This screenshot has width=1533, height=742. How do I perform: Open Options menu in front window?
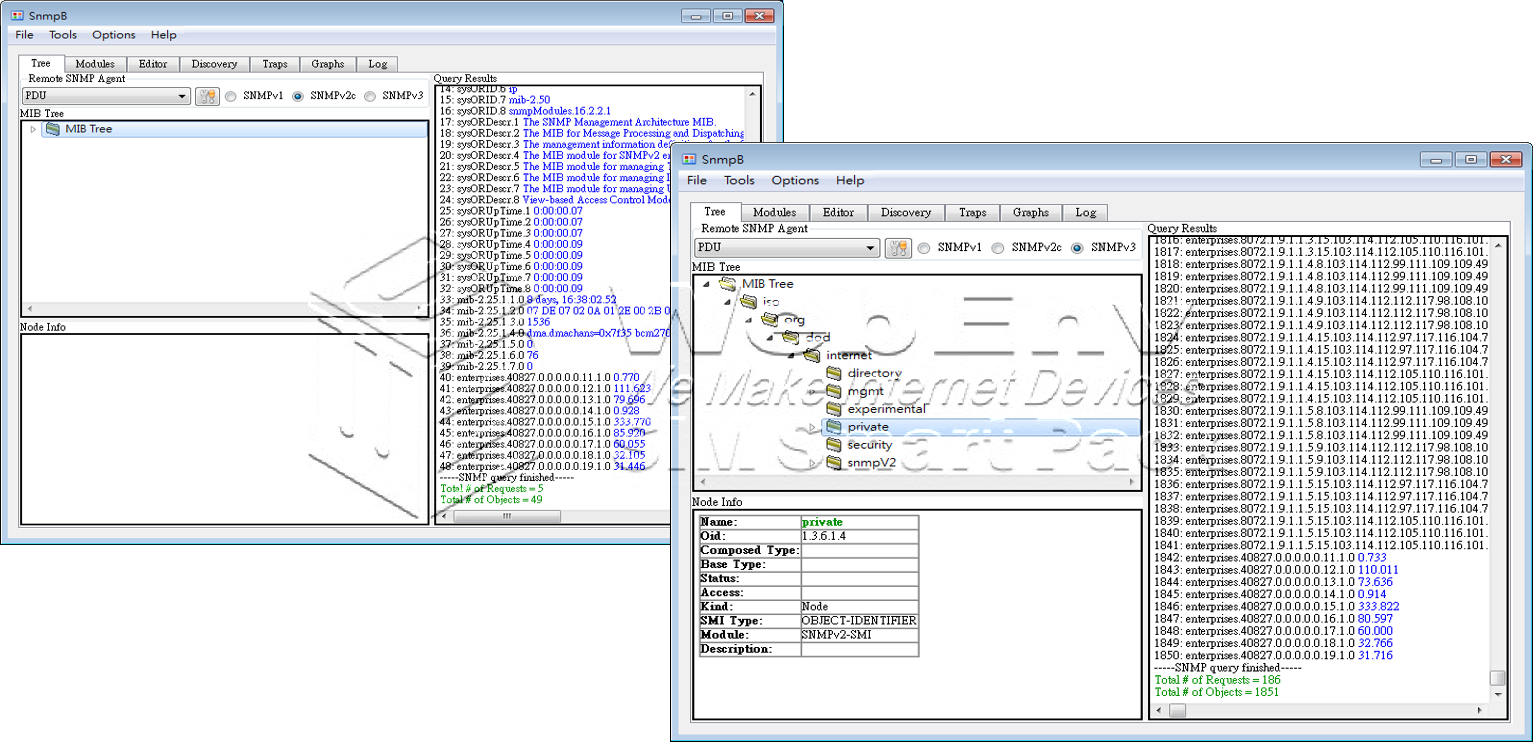795,181
